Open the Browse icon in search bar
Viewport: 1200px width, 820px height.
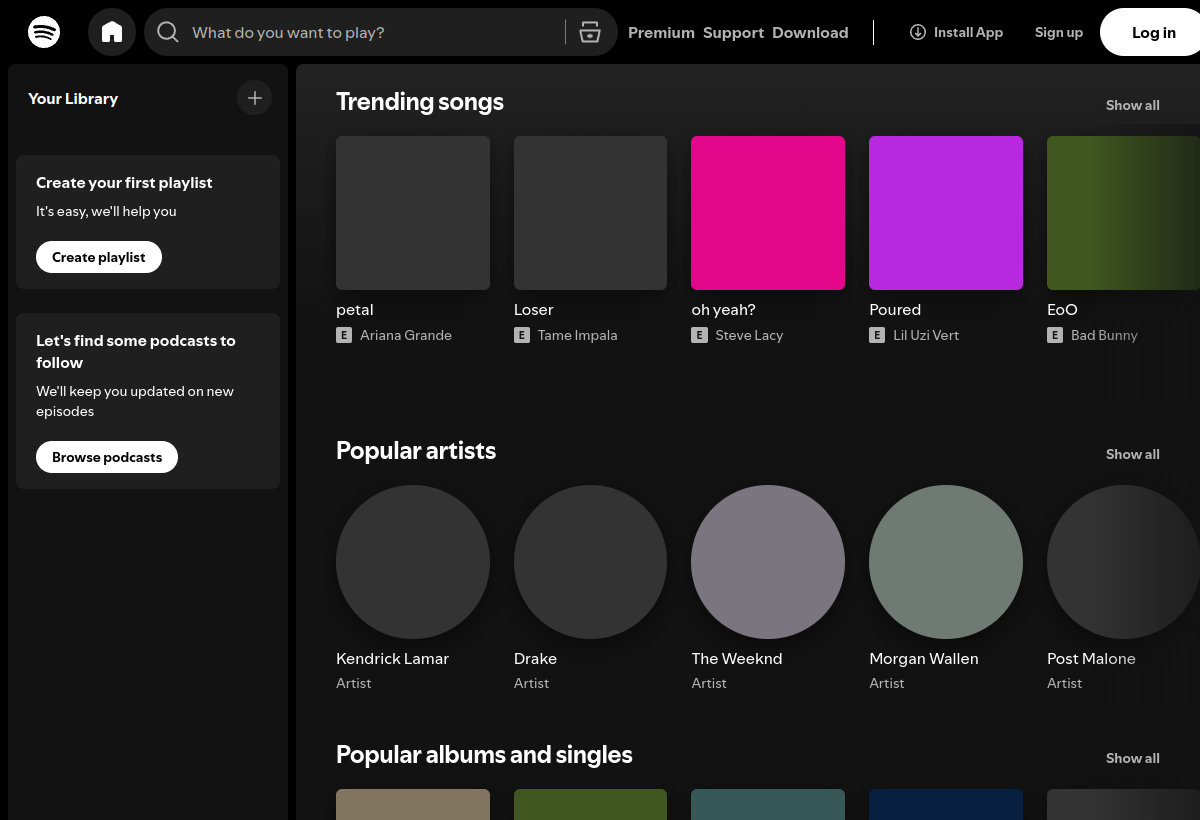click(x=590, y=32)
